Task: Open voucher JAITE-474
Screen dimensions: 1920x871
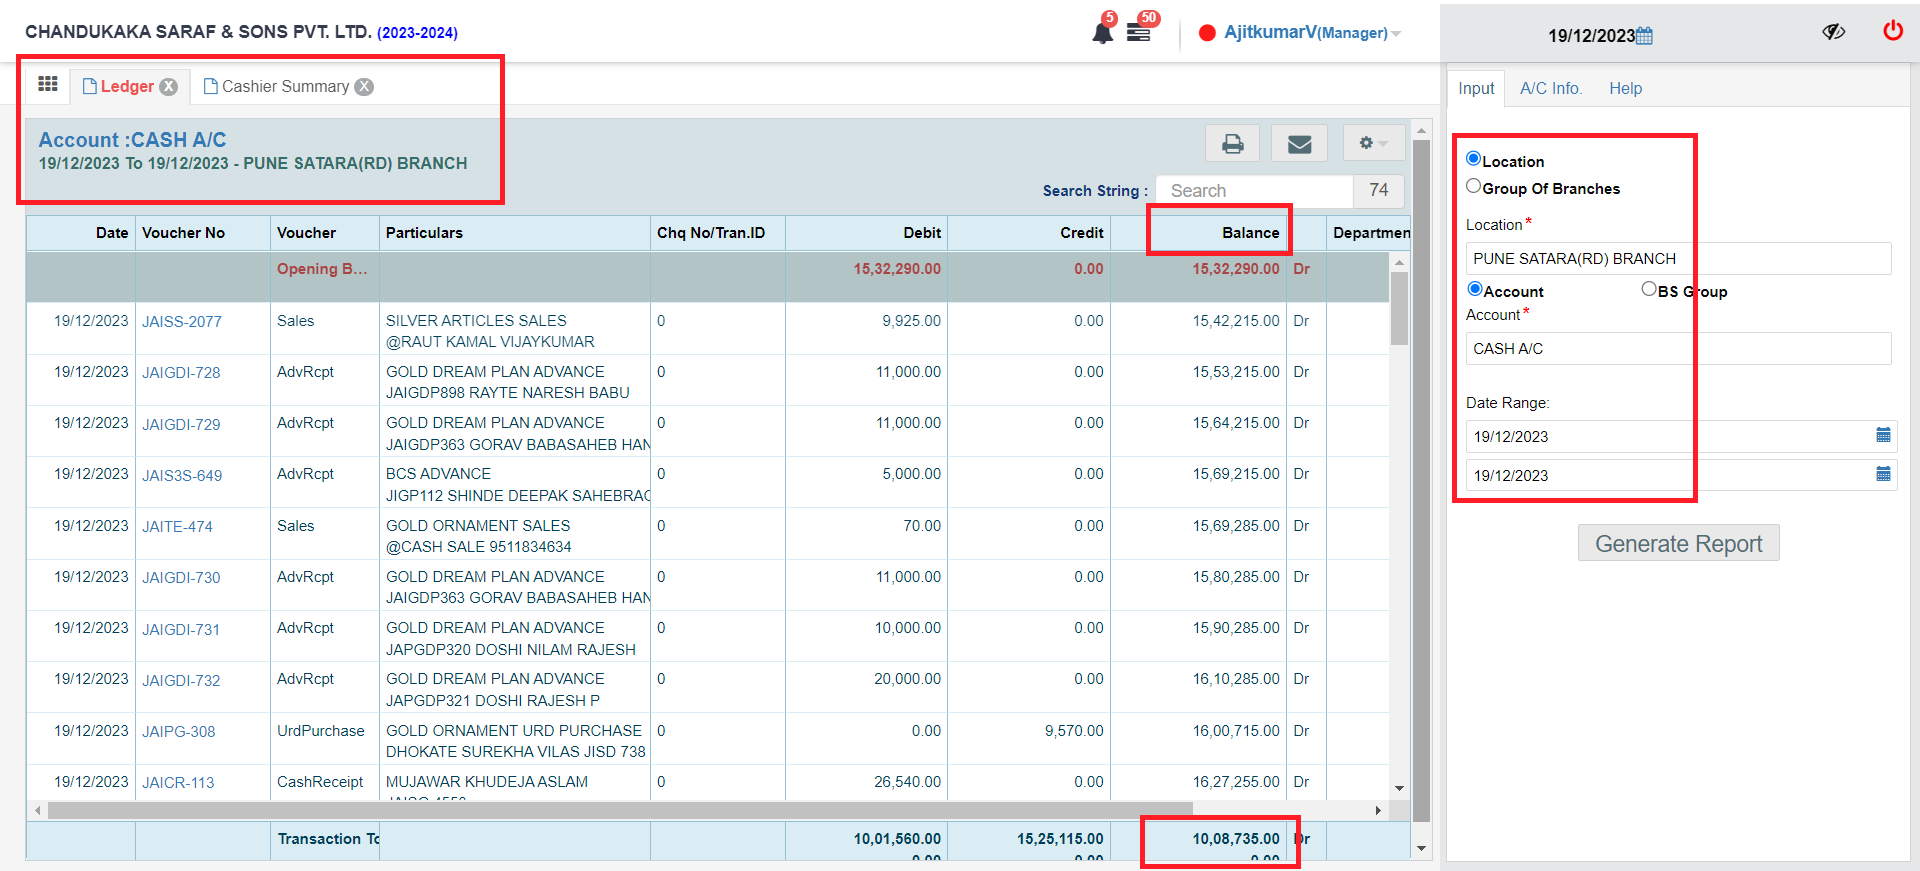Action: pyautogui.click(x=177, y=527)
